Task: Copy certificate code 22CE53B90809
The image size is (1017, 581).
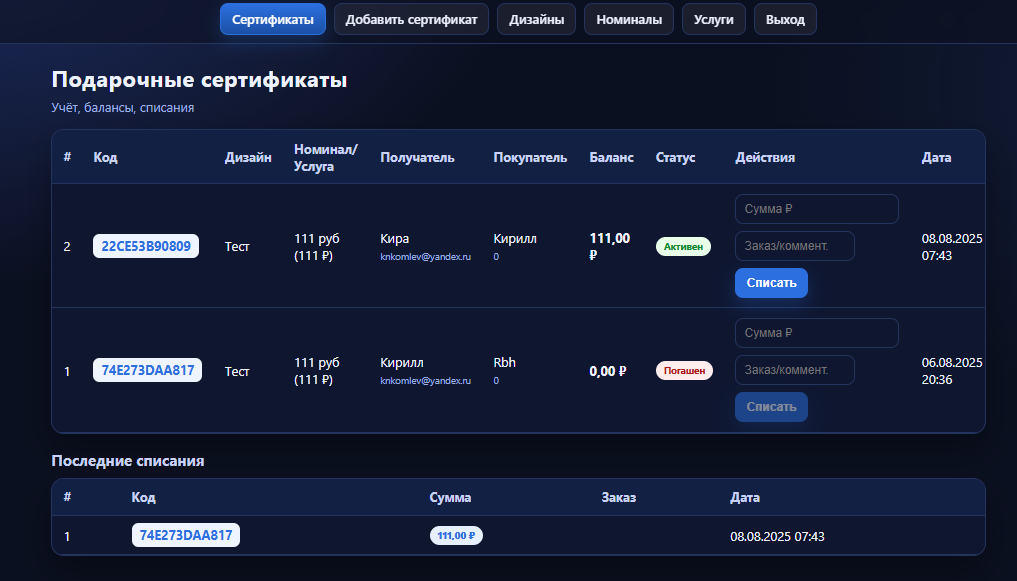Action: tap(146, 245)
